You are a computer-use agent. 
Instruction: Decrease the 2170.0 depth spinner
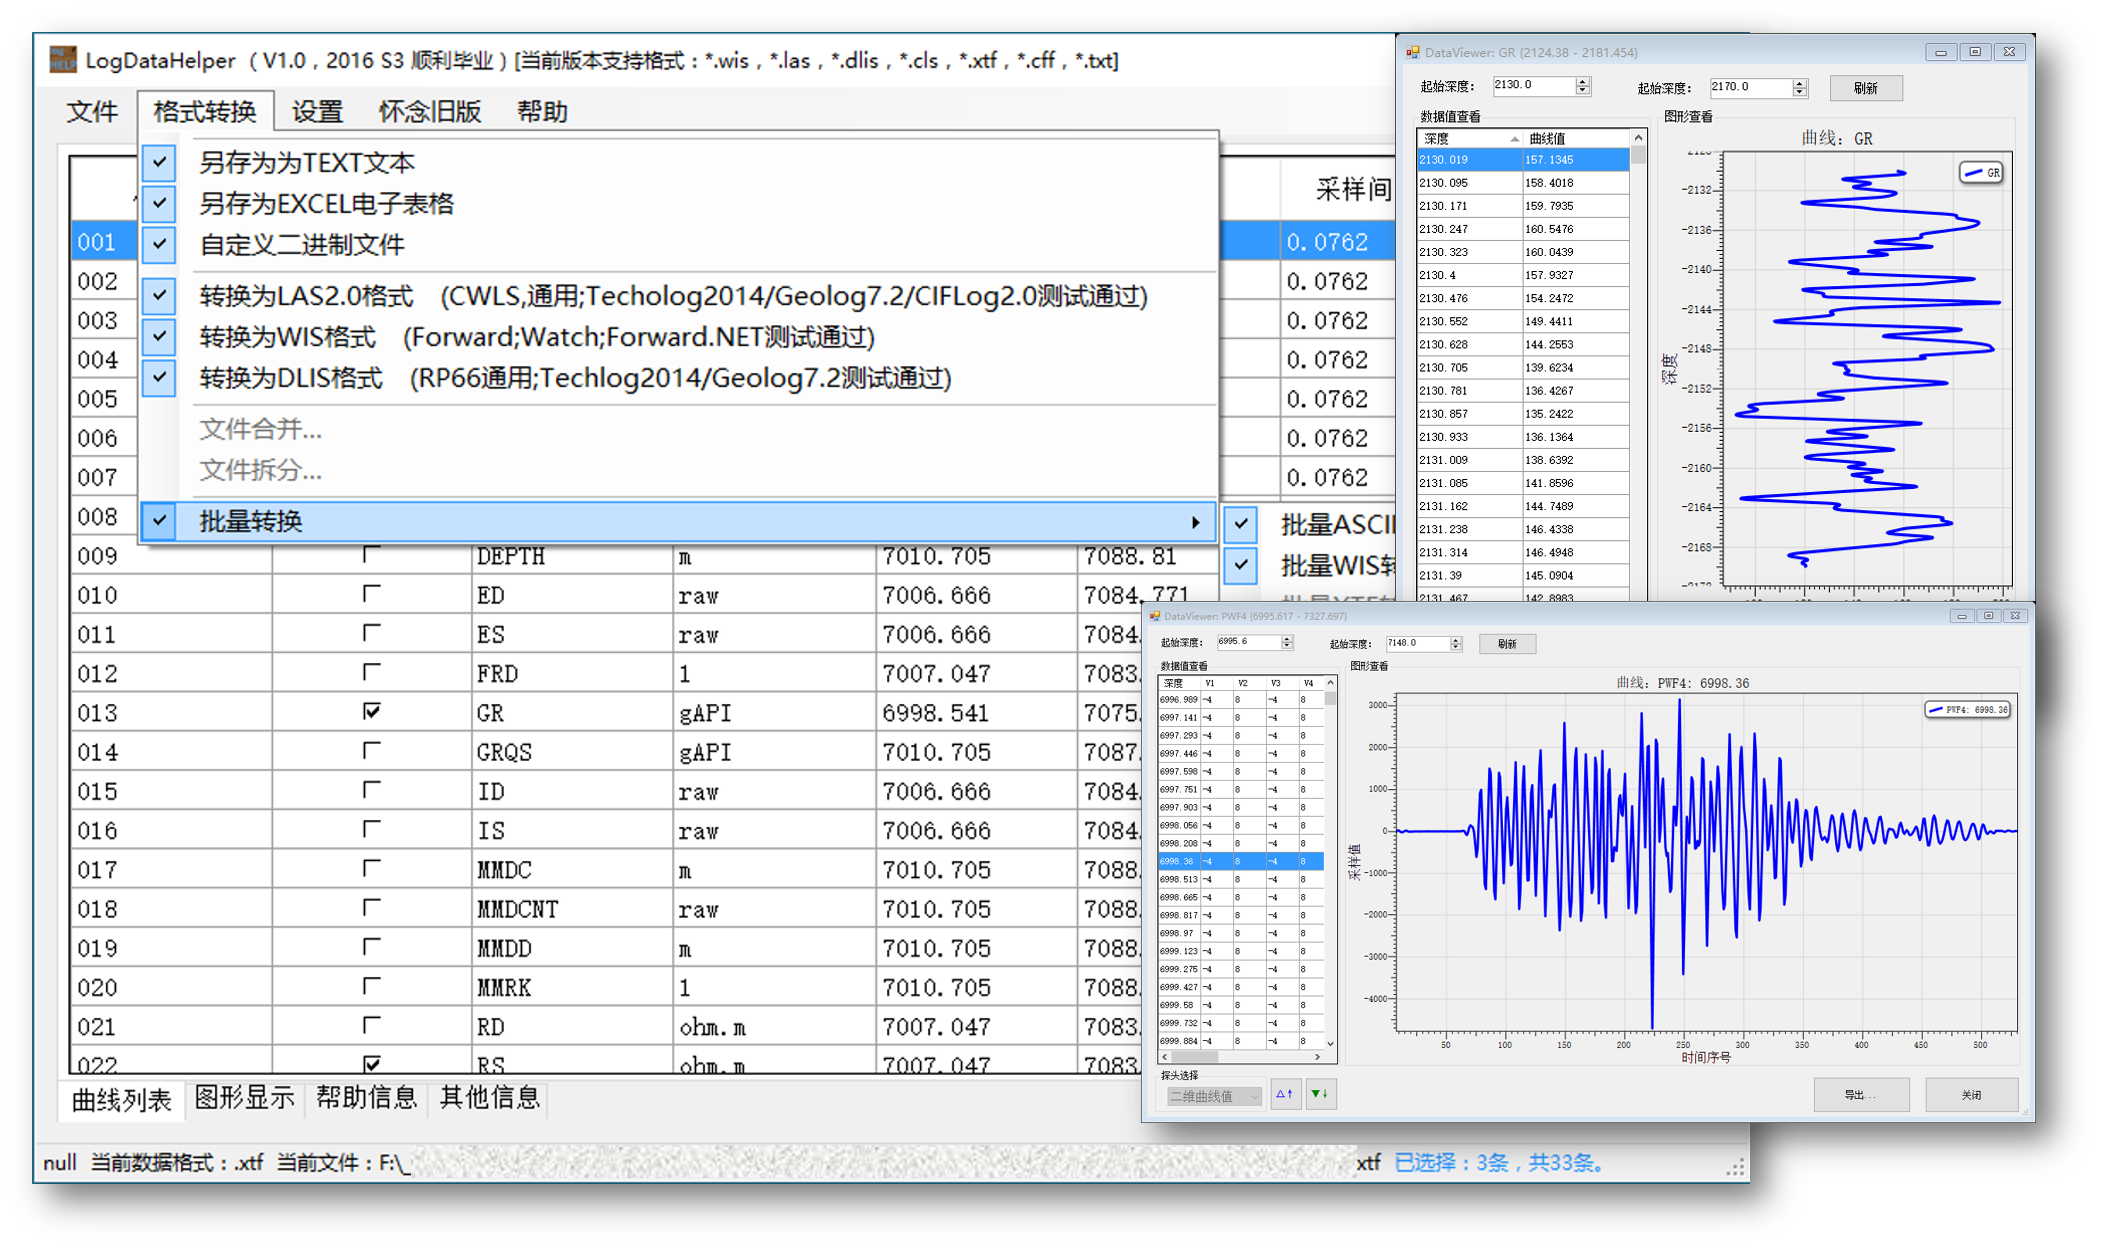click(x=1800, y=92)
